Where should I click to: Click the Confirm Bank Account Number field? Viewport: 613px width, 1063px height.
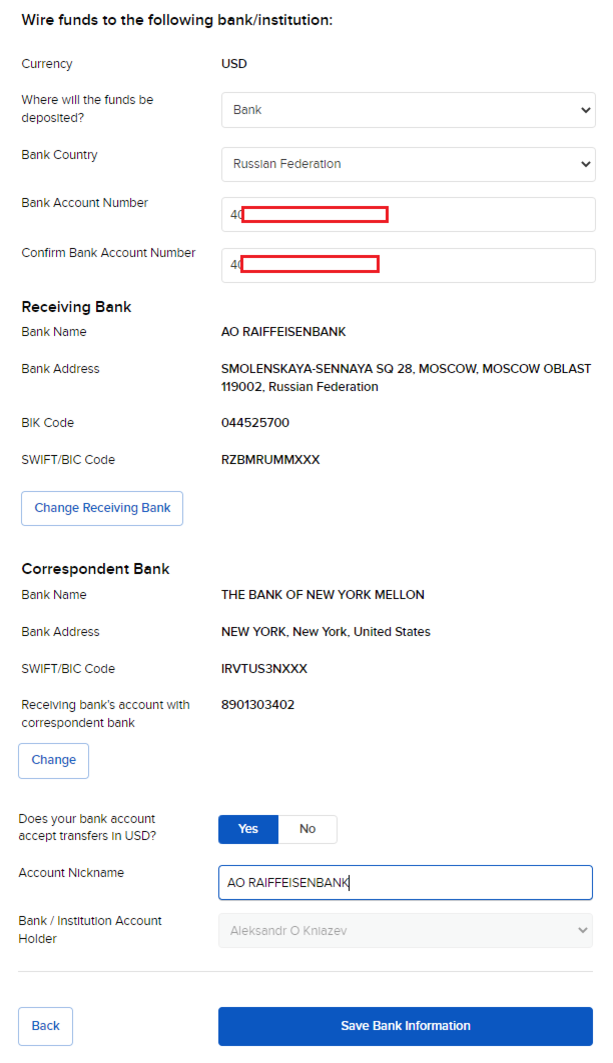[405, 264]
